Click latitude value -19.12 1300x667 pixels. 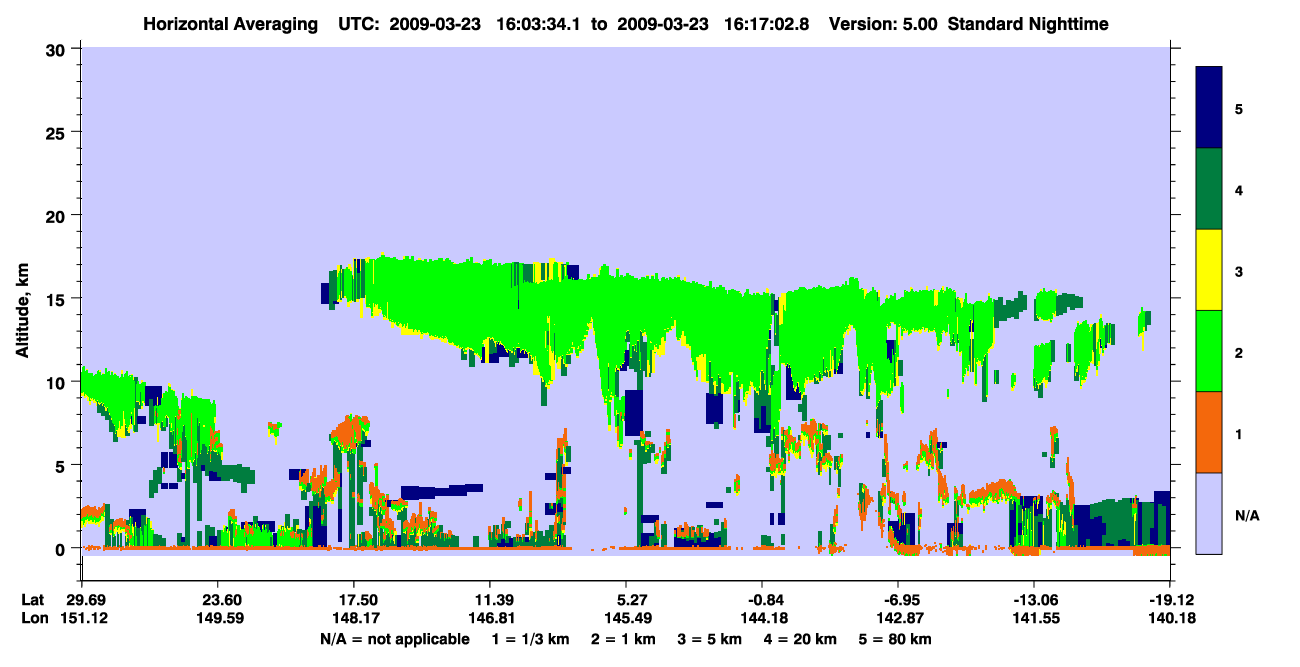coord(1171,599)
